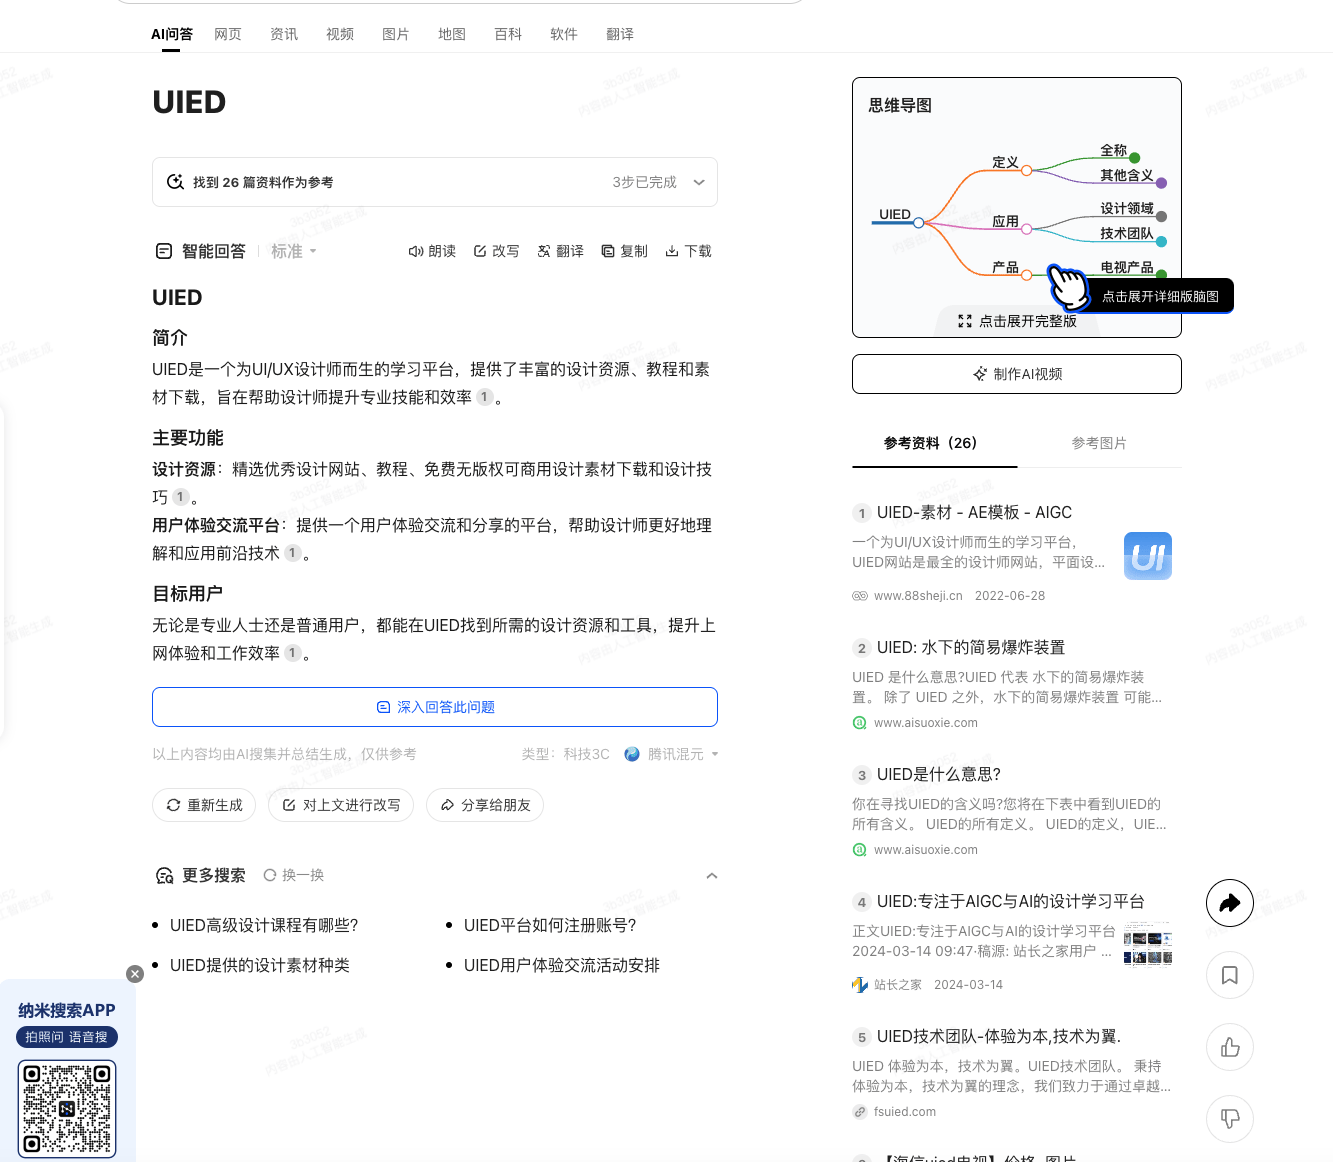This screenshot has height=1162, width=1333.
Task: Click the fsuied.com source link
Action: pos(905,1112)
